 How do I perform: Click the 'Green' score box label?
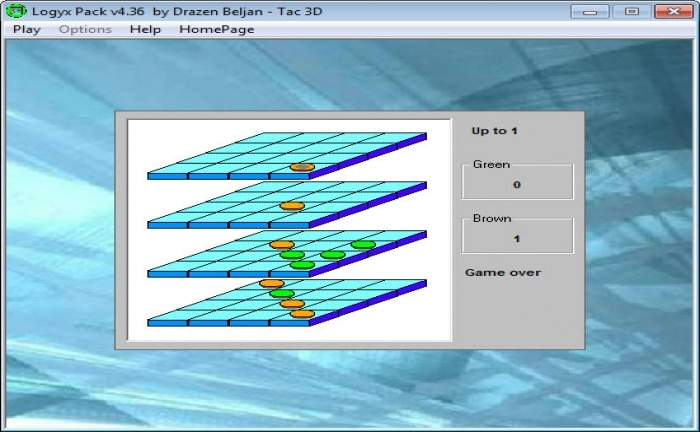coord(491,165)
